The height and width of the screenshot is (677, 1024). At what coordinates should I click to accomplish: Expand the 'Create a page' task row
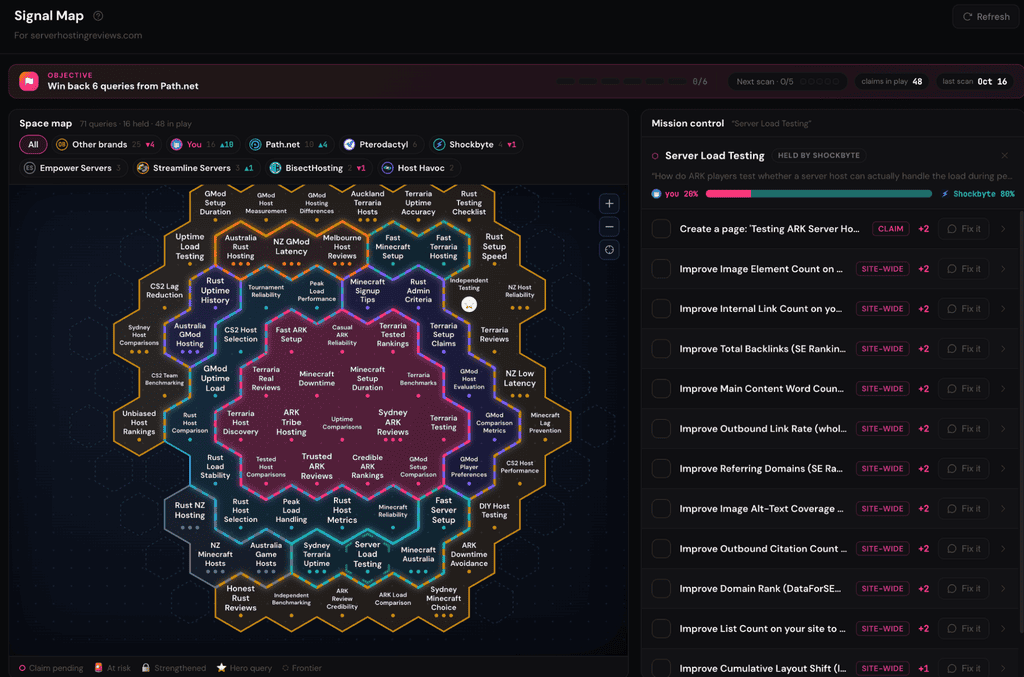coord(1003,228)
